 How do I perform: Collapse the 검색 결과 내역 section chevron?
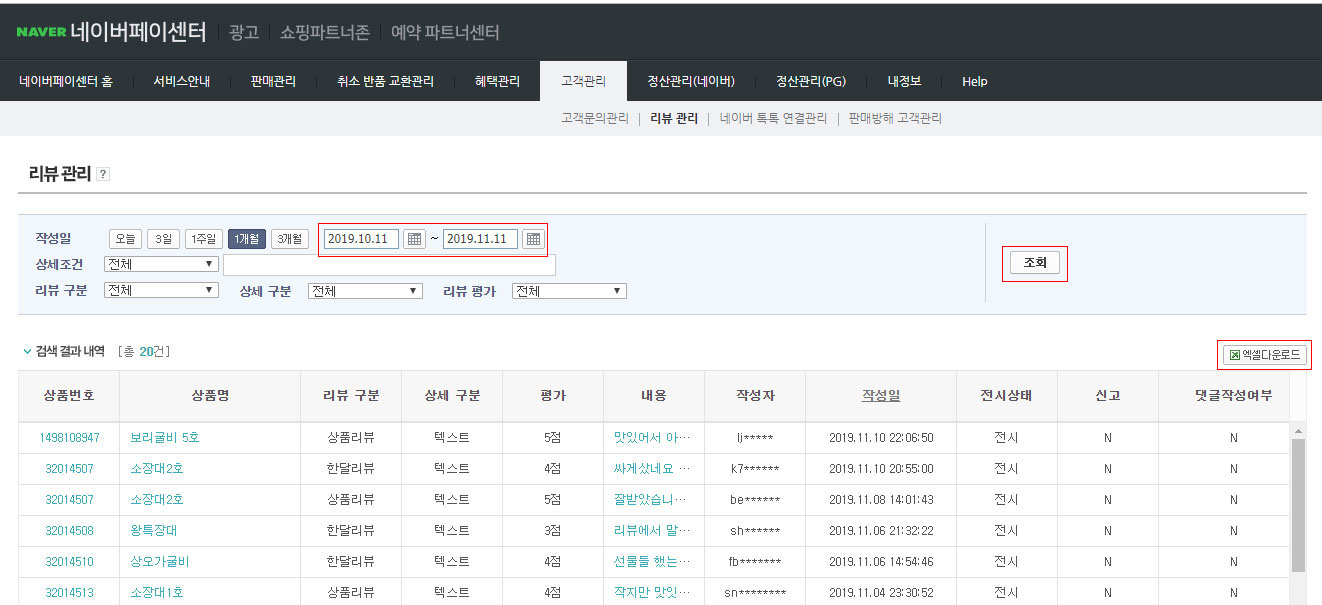tap(27, 352)
